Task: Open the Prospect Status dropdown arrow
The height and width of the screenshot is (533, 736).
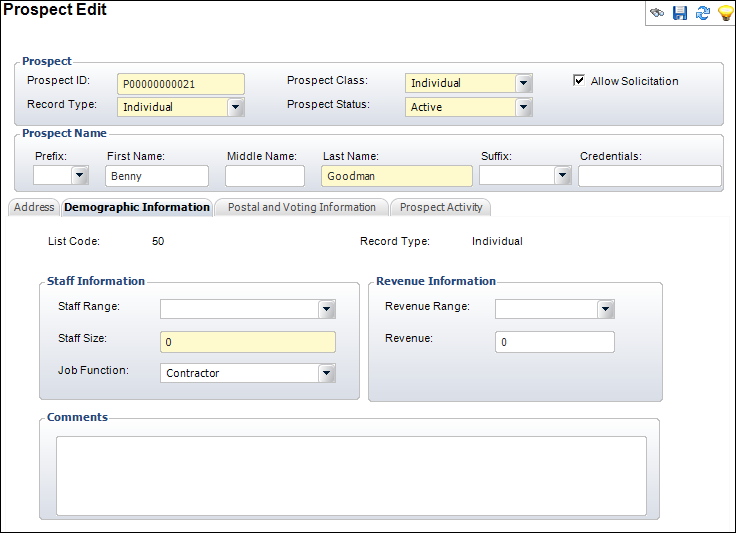Action: point(523,107)
